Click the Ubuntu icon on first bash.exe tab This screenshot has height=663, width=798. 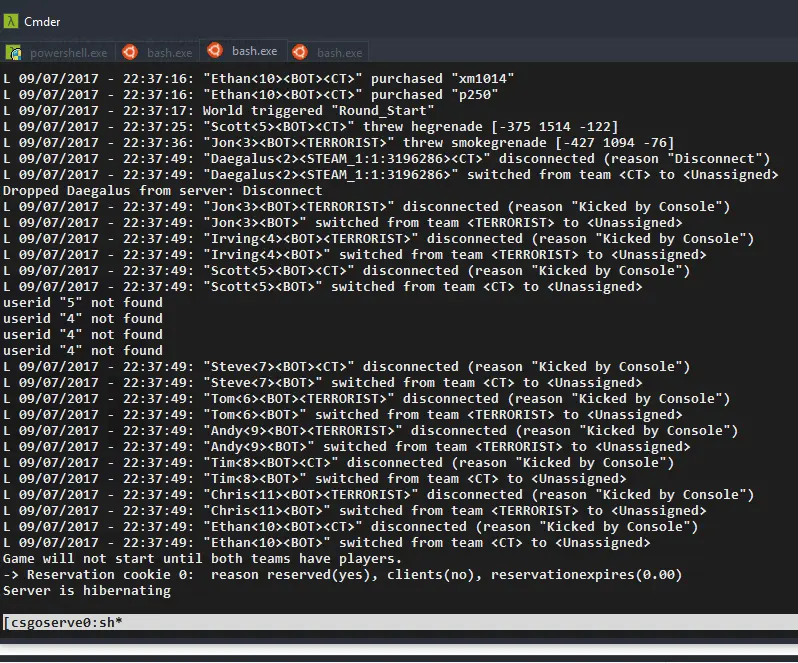coord(130,52)
